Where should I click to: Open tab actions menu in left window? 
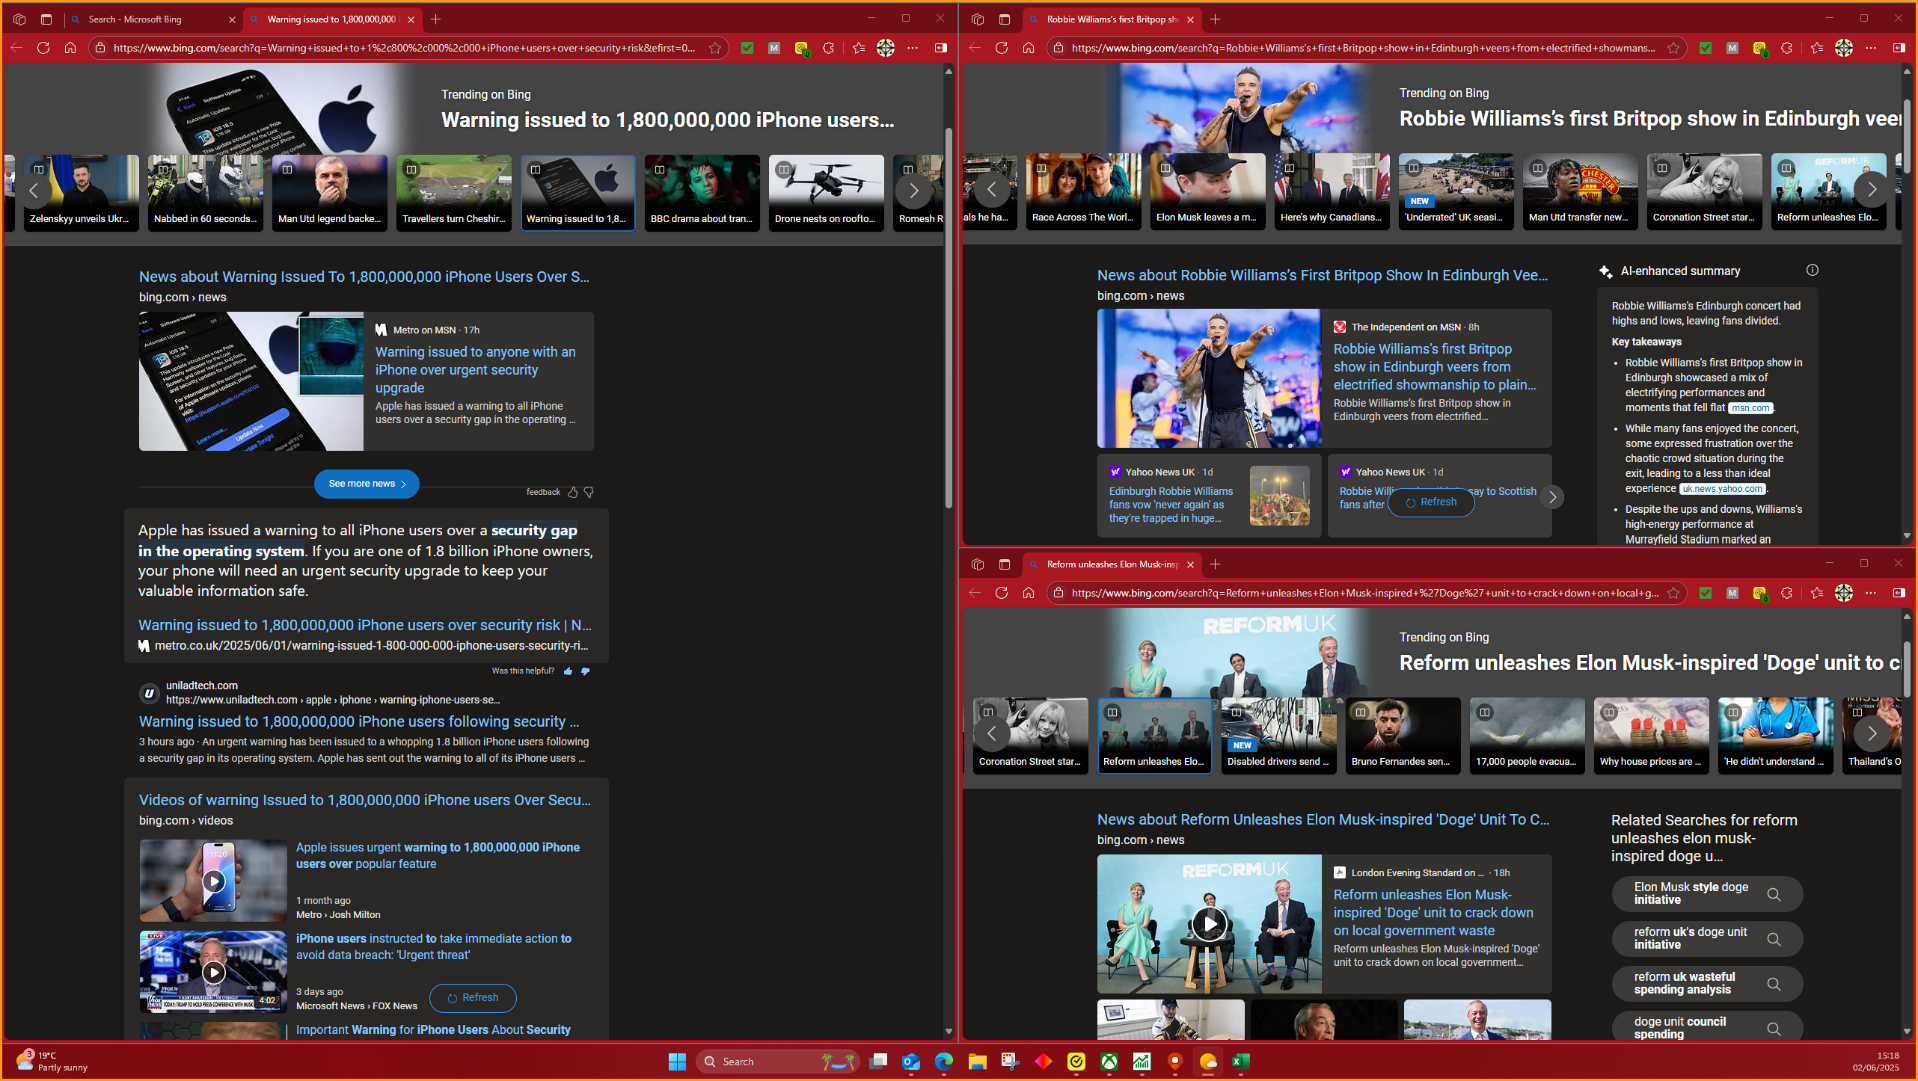[x=46, y=19]
